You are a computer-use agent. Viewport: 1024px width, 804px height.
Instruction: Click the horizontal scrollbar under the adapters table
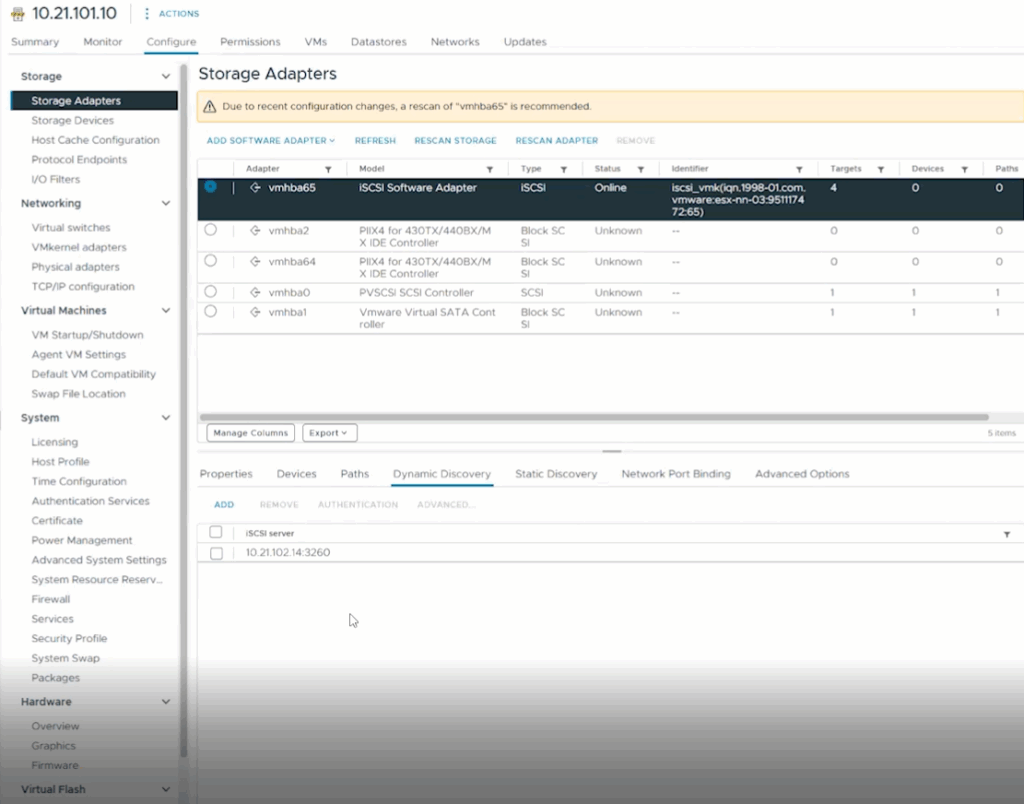click(x=594, y=417)
